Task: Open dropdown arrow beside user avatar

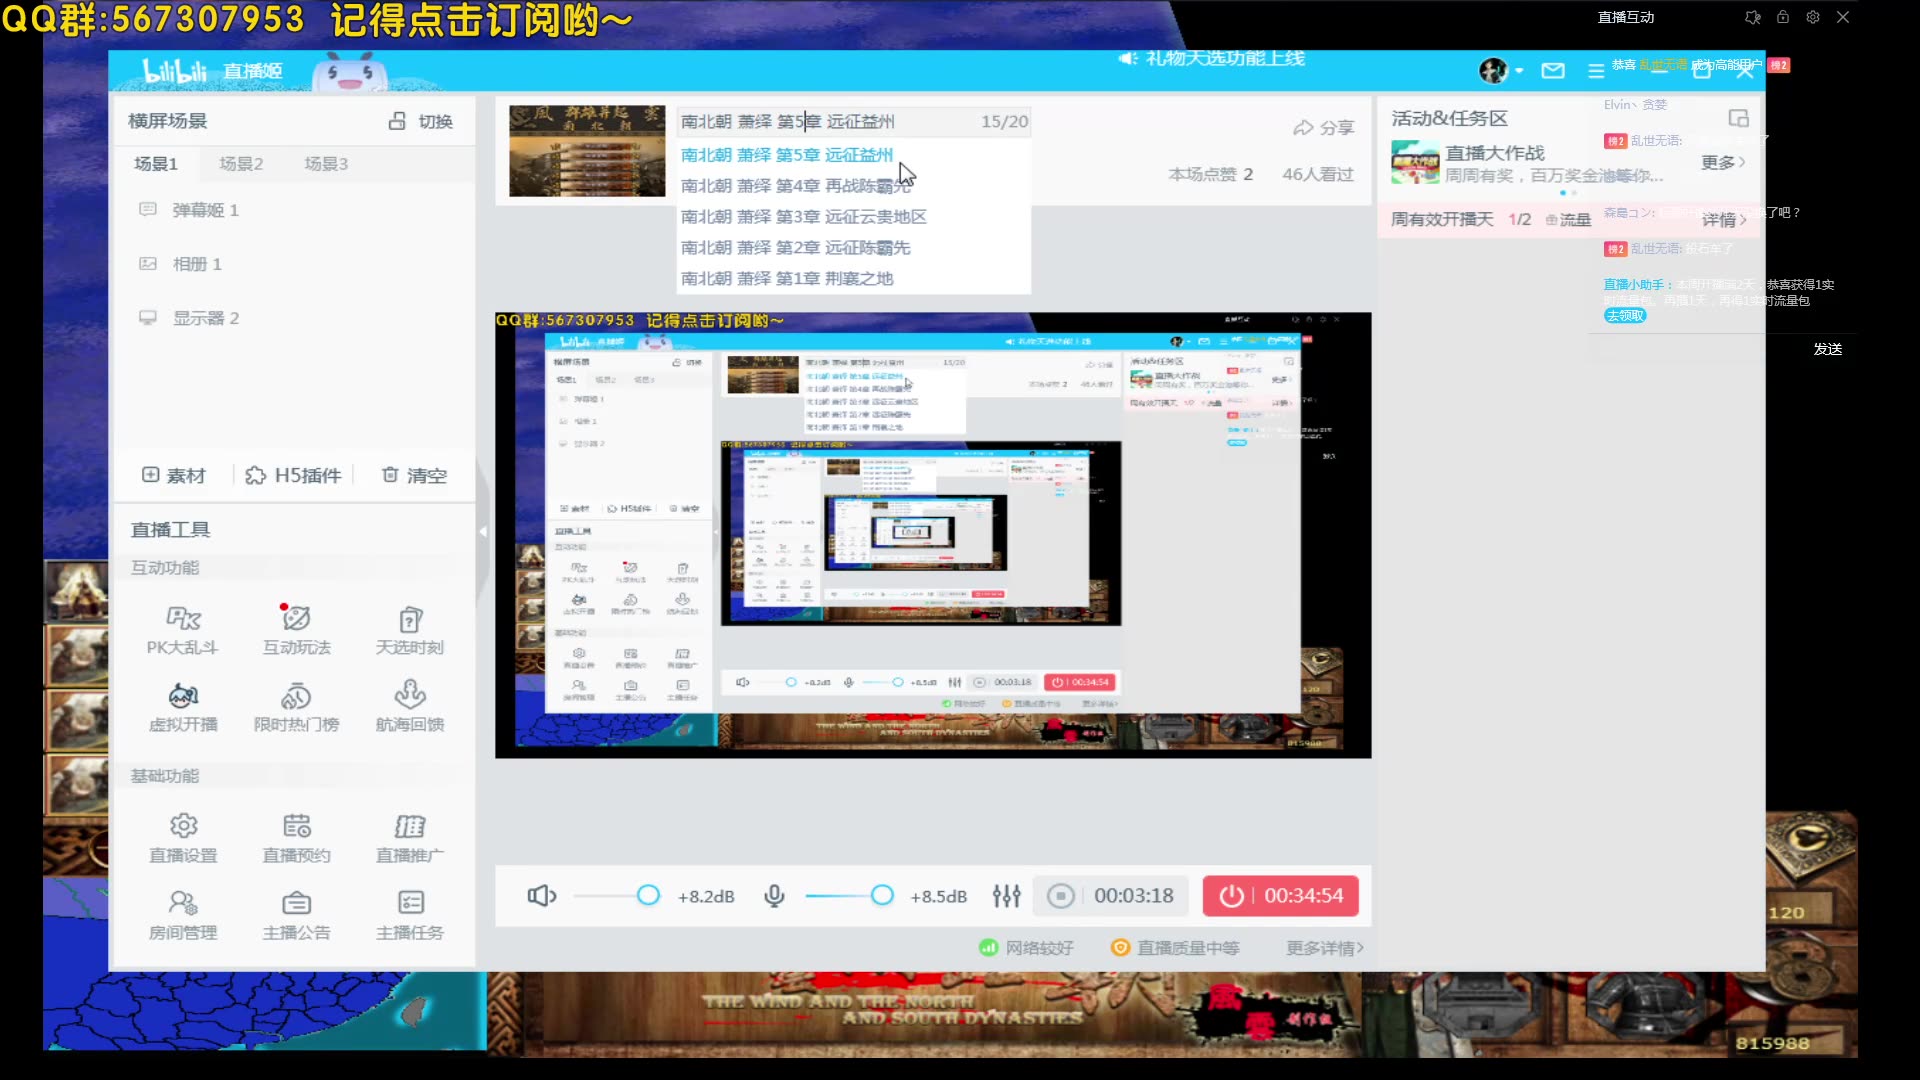Action: (1519, 71)
